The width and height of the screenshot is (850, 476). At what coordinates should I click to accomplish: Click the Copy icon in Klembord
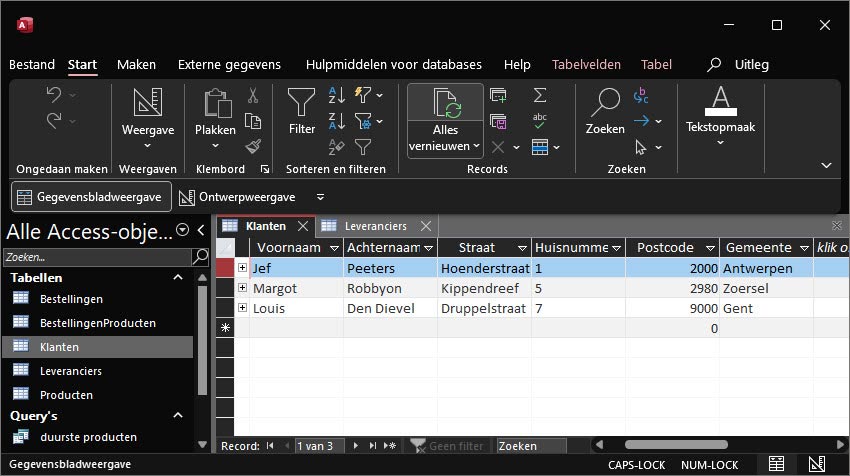pos(253,121)
